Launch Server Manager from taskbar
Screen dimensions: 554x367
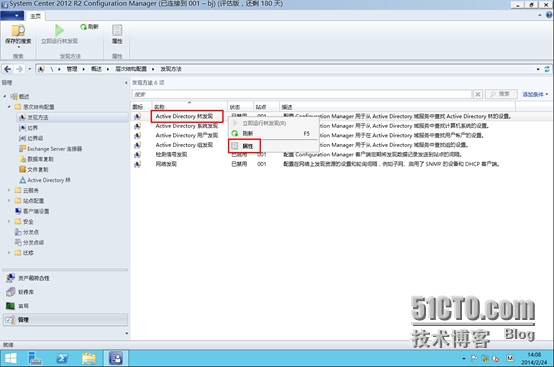point(35,359)
